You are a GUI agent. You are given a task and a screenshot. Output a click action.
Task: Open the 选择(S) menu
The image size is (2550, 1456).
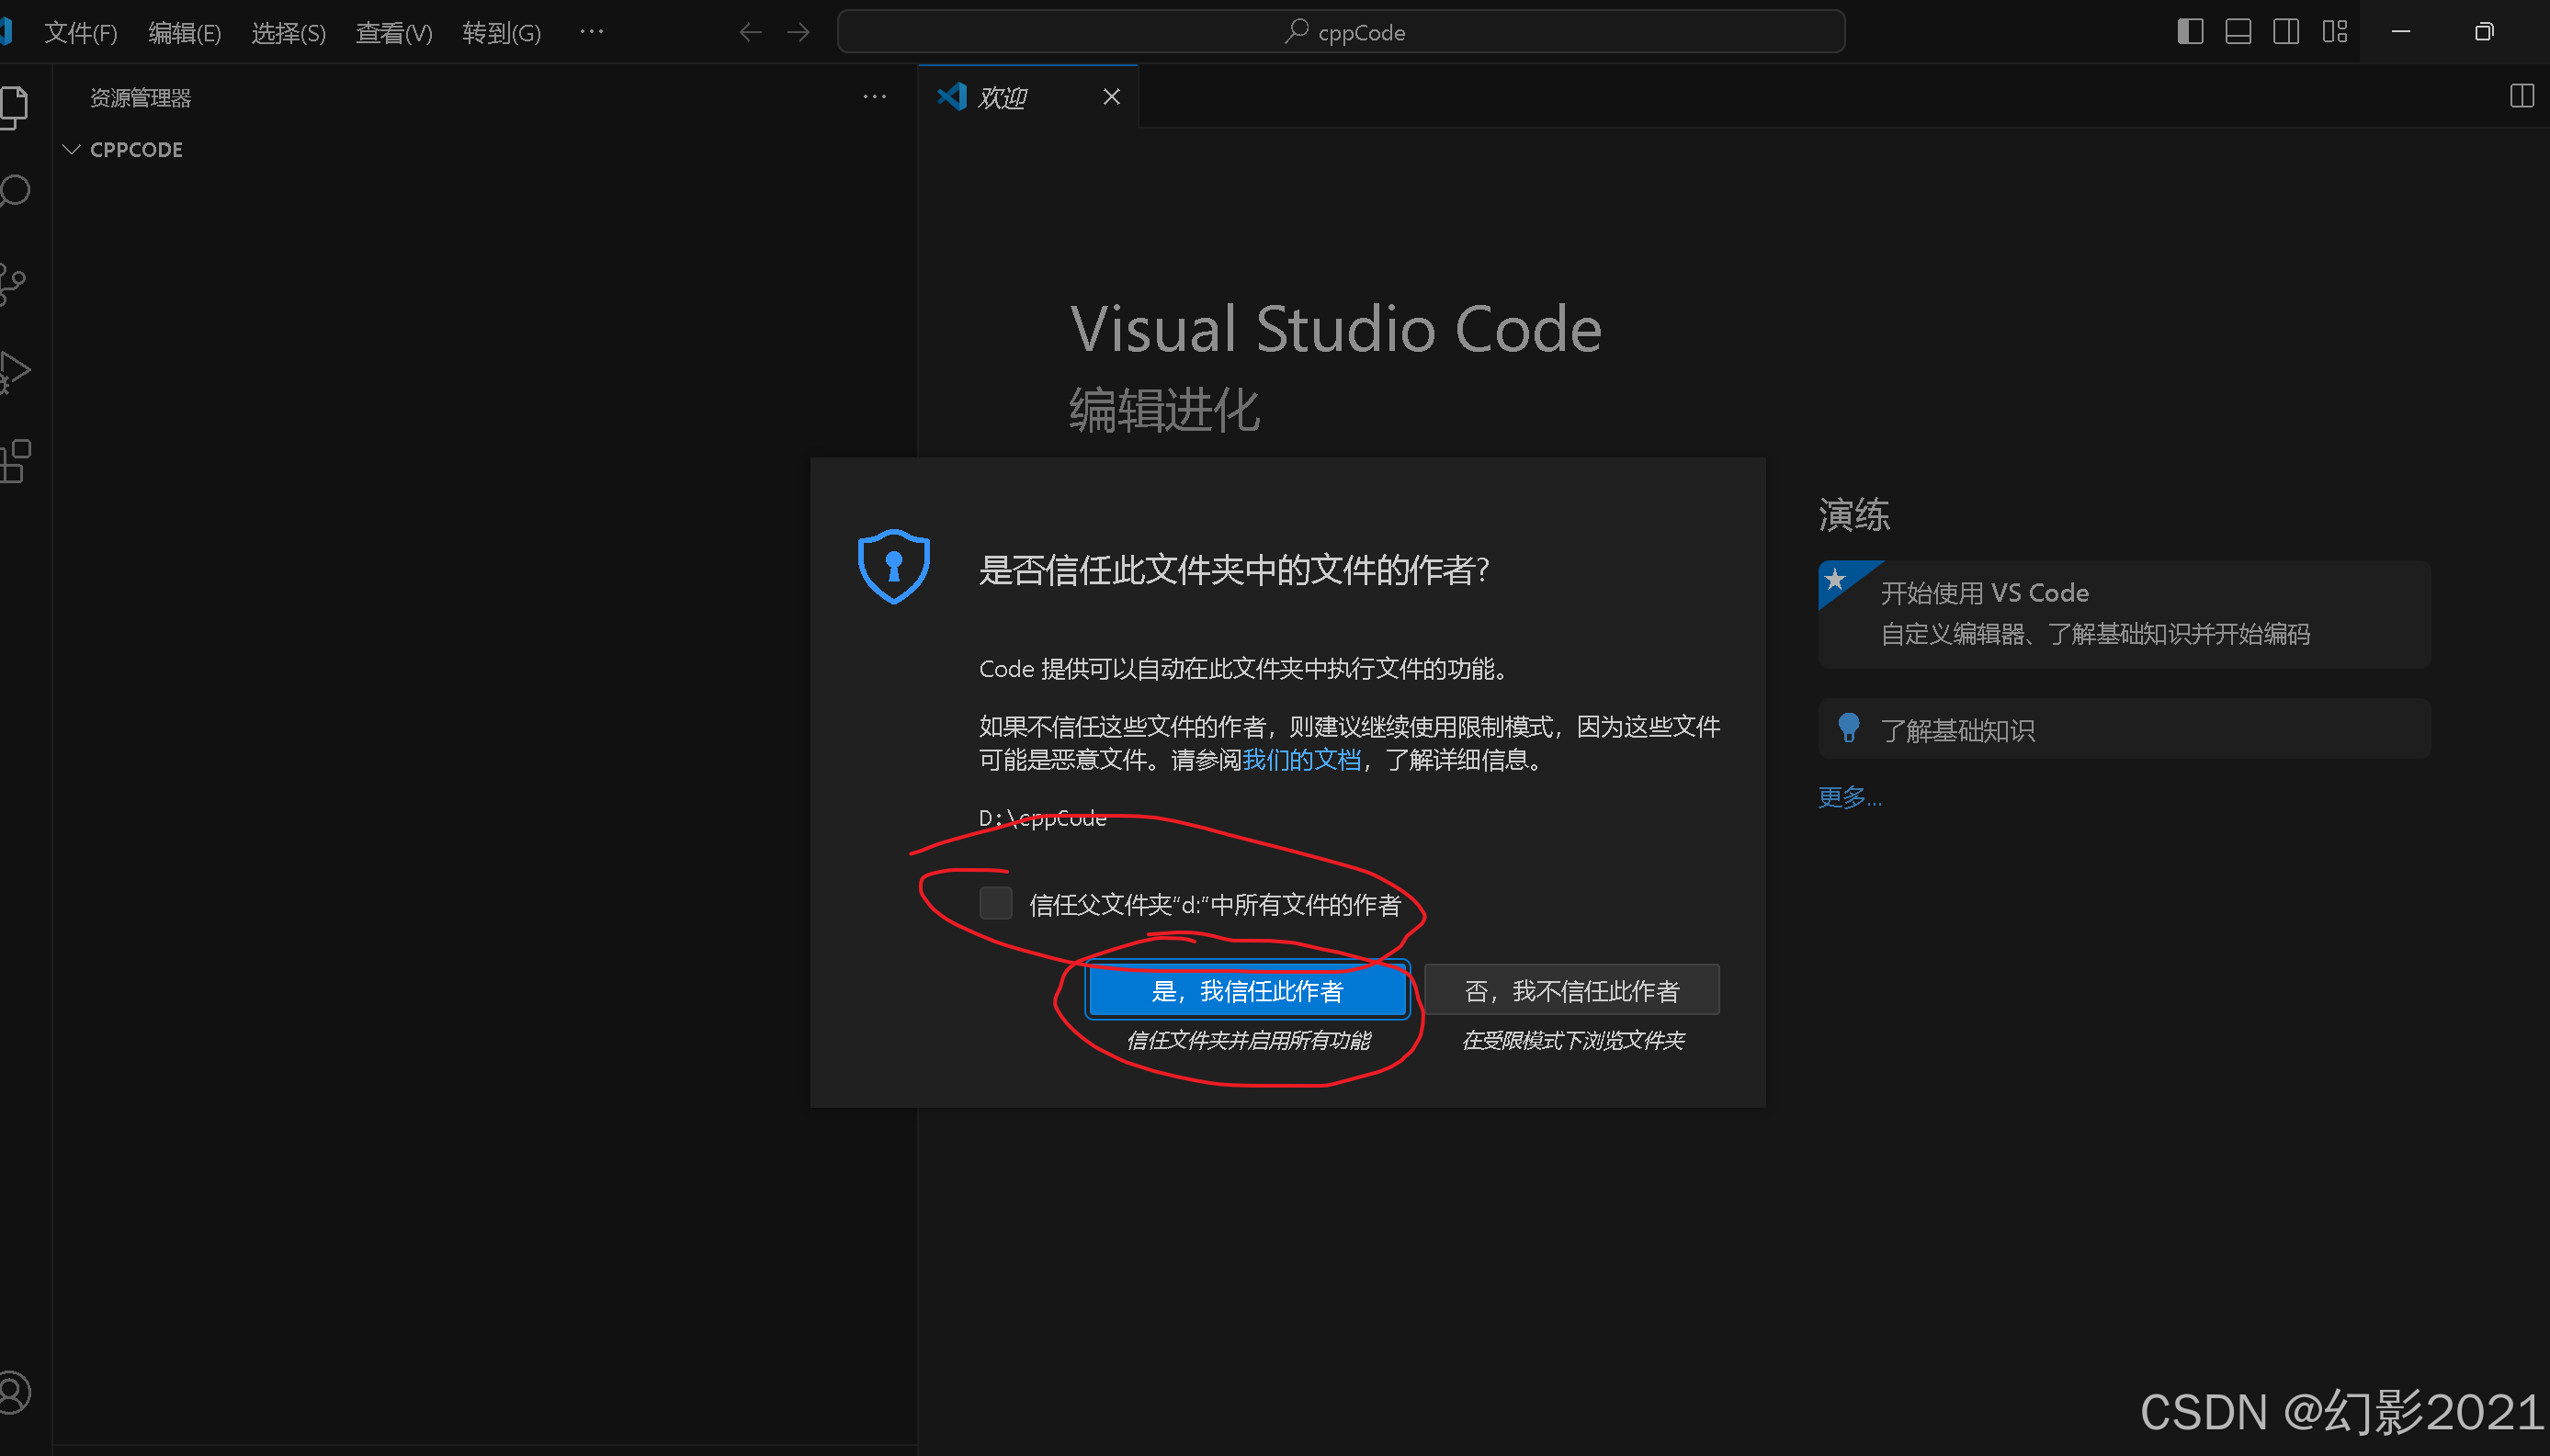tap(289, 33)
